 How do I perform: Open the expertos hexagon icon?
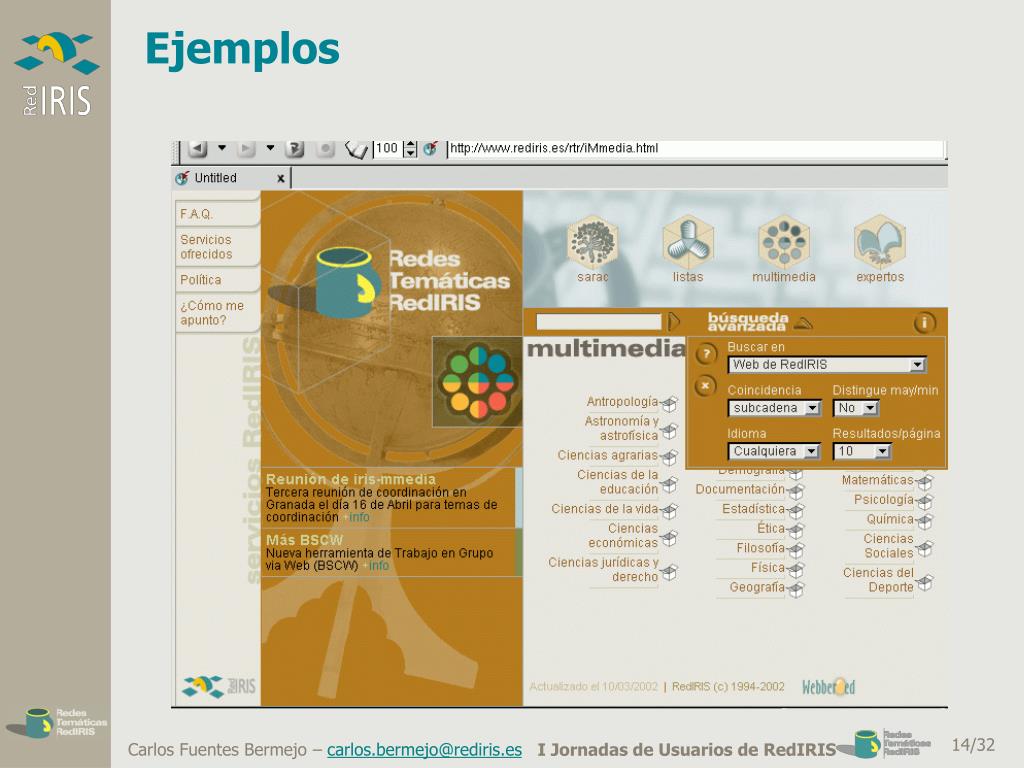pos(880,241)
